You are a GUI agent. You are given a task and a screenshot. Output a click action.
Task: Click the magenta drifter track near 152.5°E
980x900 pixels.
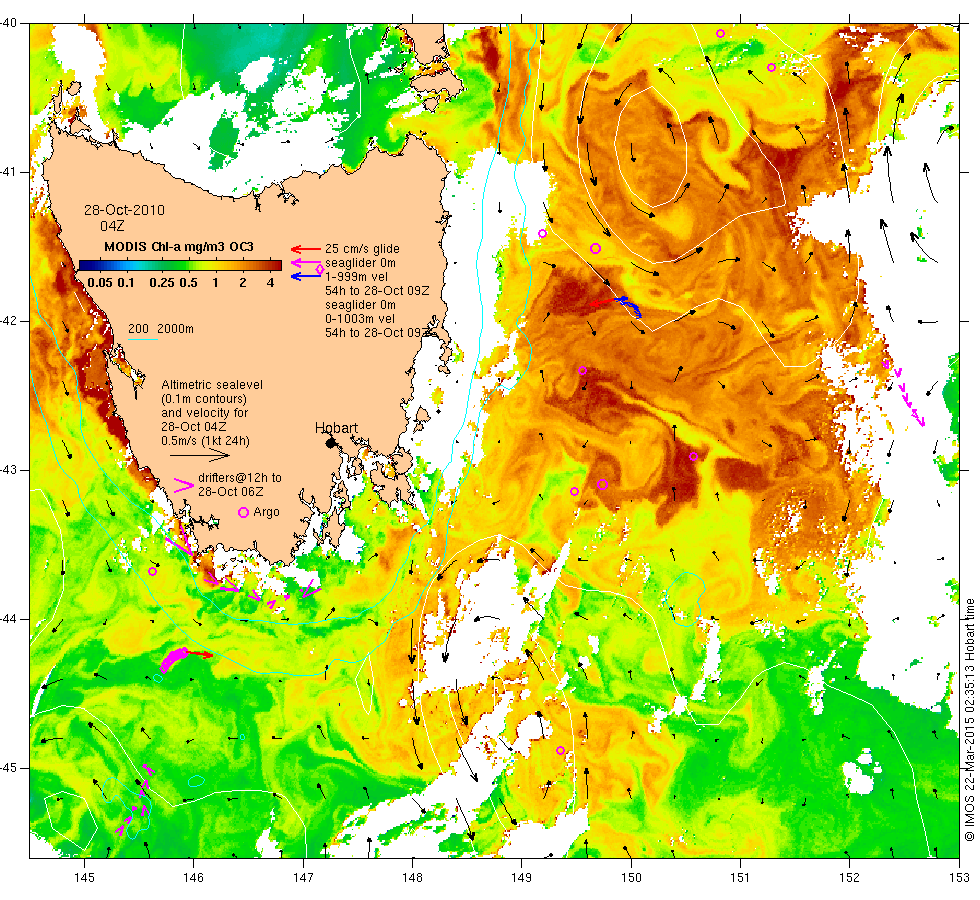[x=904, y=394]
